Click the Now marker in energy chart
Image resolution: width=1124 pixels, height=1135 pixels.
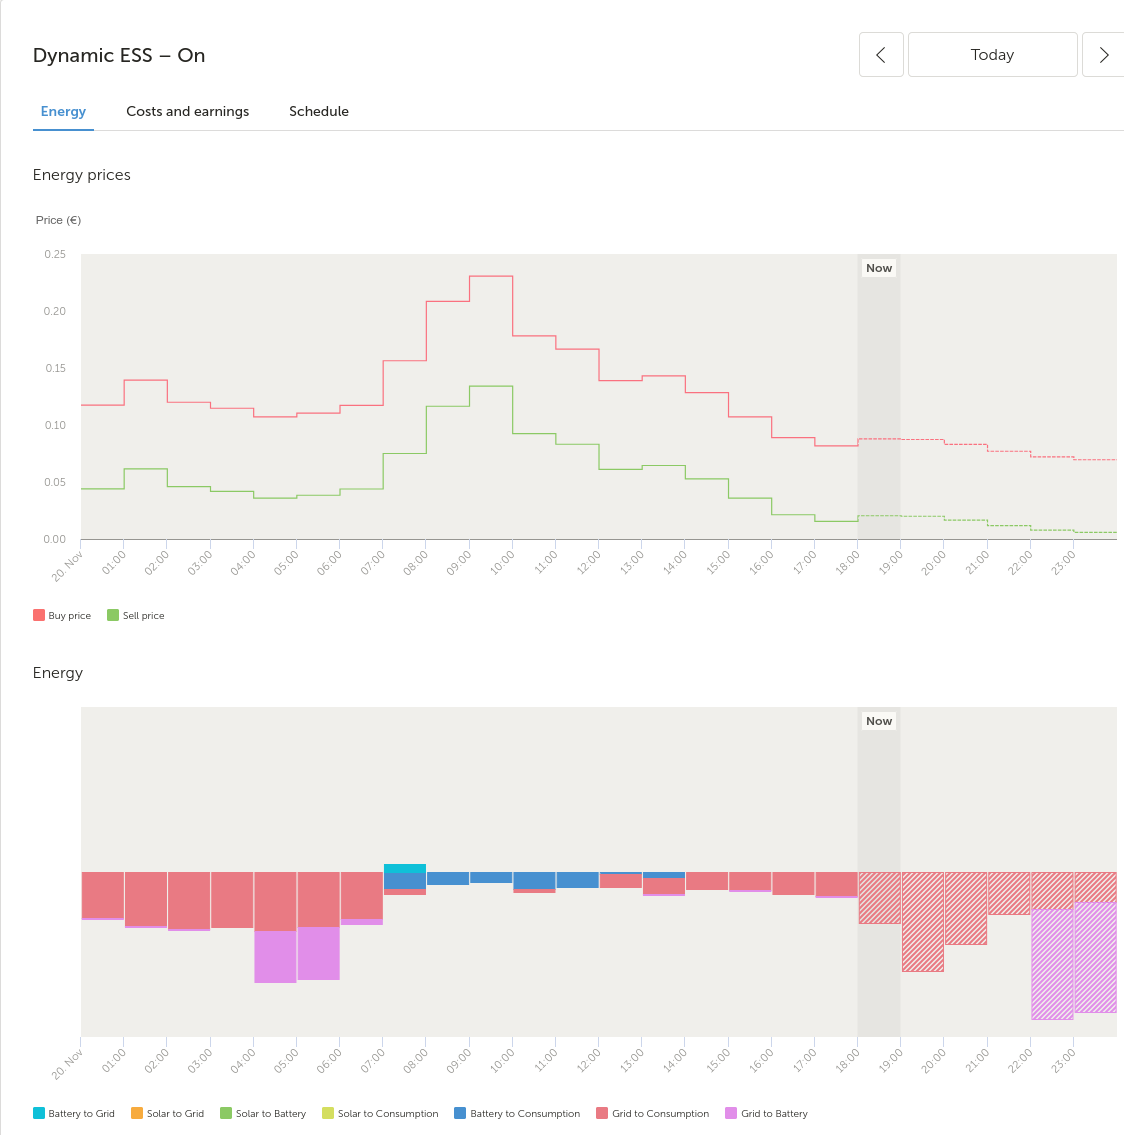point(879,721)
